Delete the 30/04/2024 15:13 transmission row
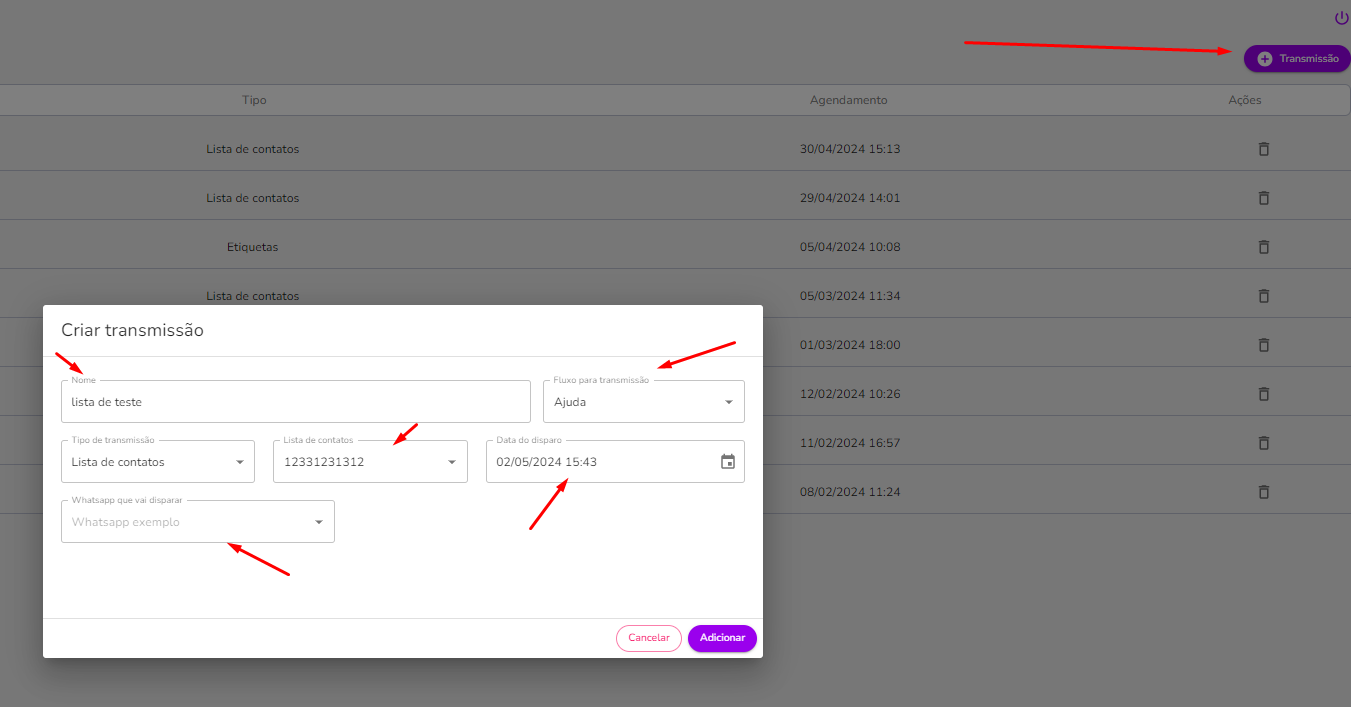Viewport: 1351px width, 707px height. coord(1263,149)
